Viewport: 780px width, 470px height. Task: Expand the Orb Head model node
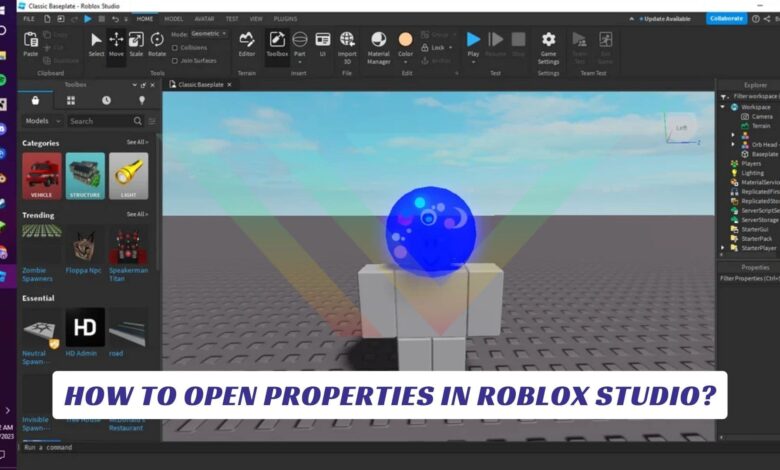(733, 145)
